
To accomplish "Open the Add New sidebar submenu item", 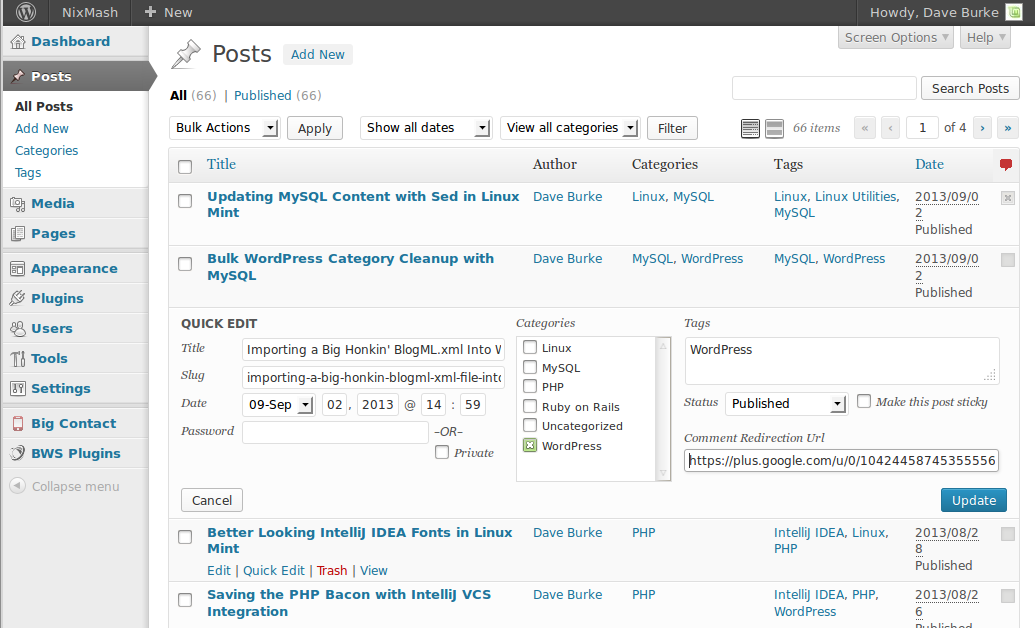I will pos(42,128).
